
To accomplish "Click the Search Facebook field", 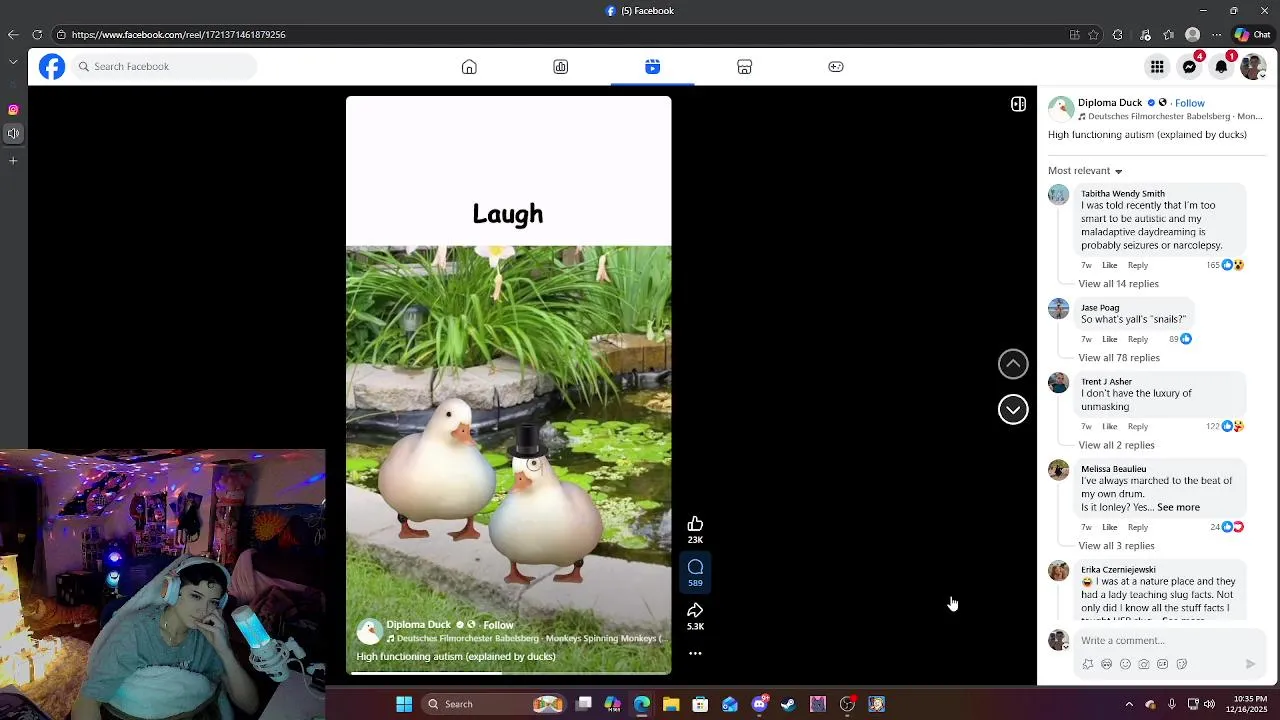I will tap(163, 67).
